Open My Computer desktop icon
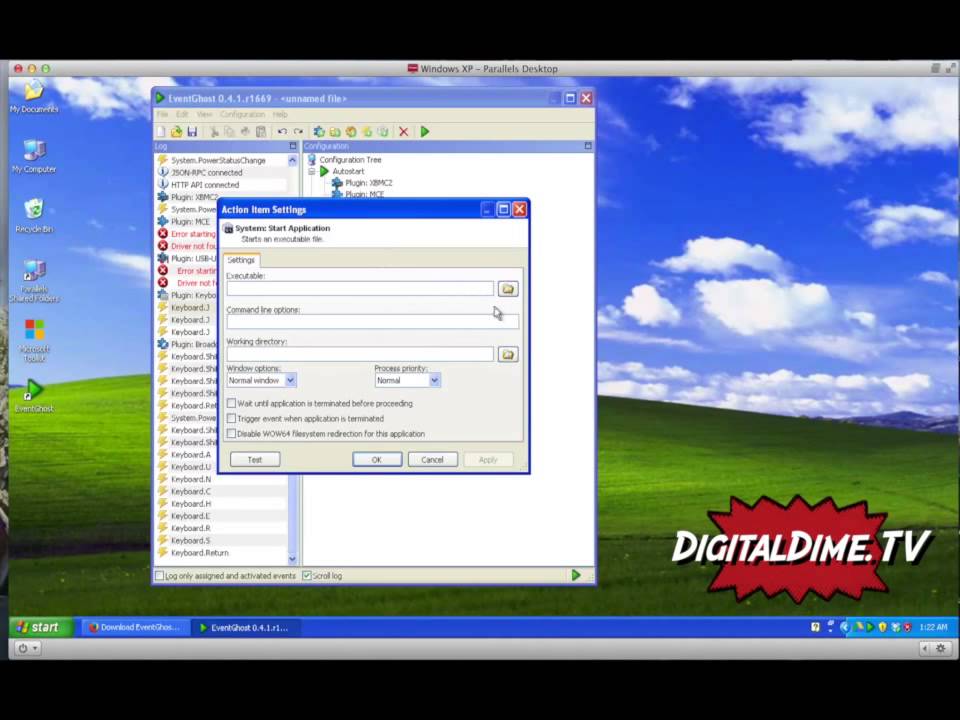 [34, 156]
